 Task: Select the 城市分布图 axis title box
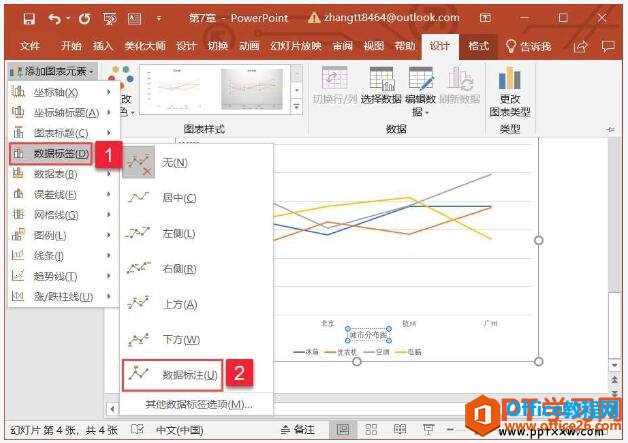368,335
